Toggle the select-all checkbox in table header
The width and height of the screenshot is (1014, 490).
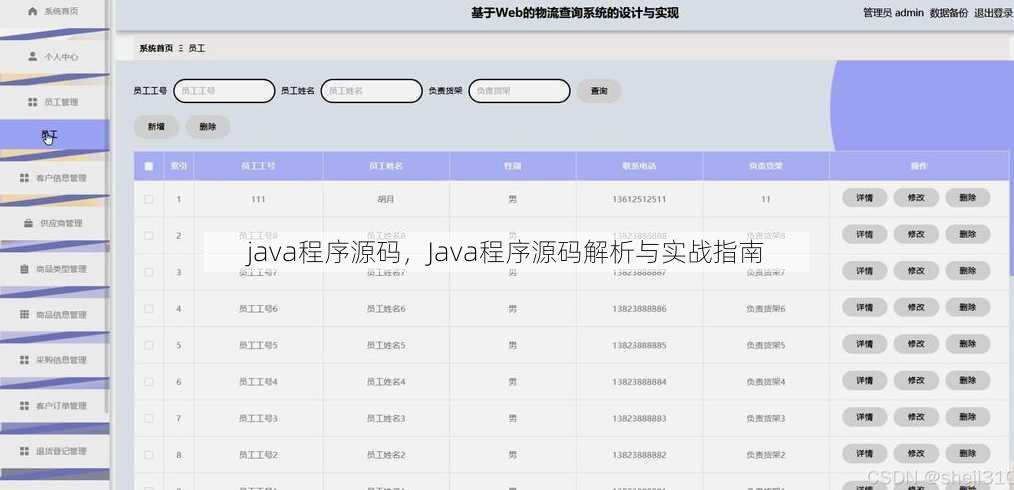coord(149,166)
